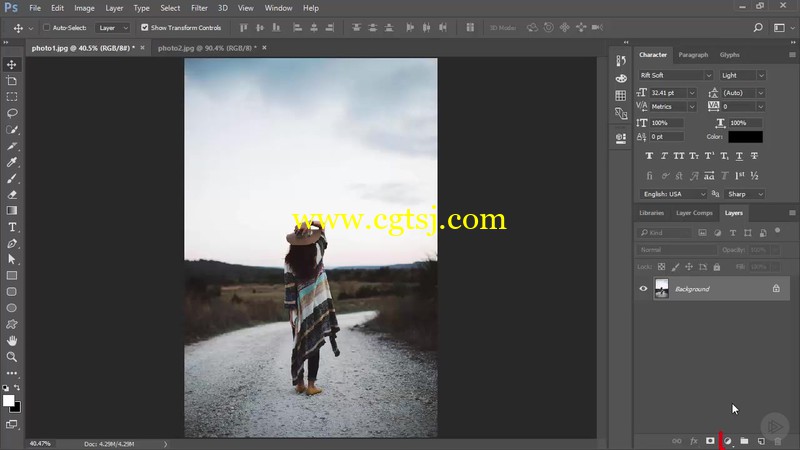800x450 pixels.
Task: Open the Rift Soft font family dropdown
Action: point(709,76)
